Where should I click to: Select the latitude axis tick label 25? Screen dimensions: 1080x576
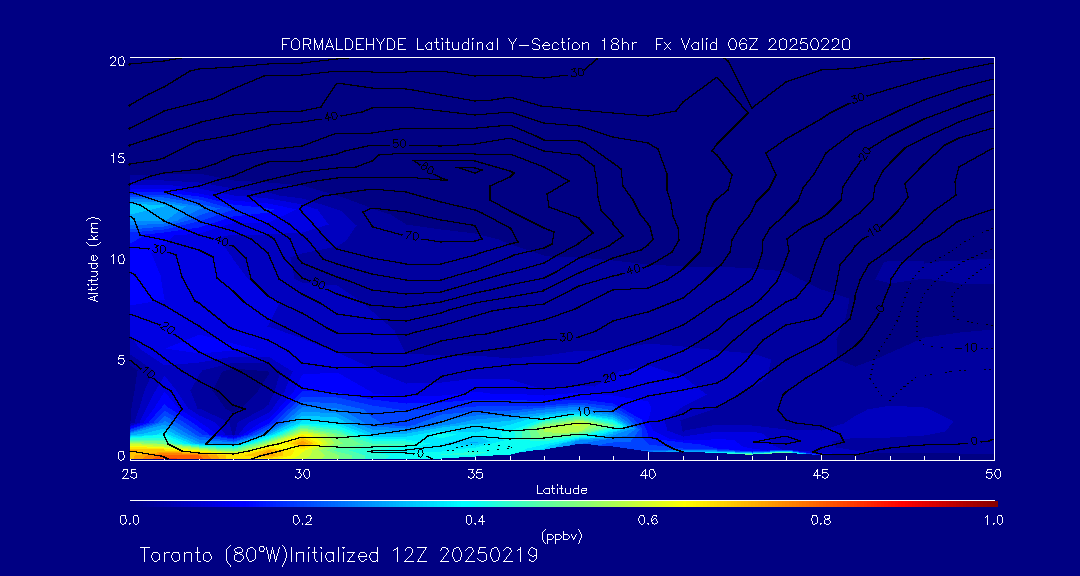[129, 474]
